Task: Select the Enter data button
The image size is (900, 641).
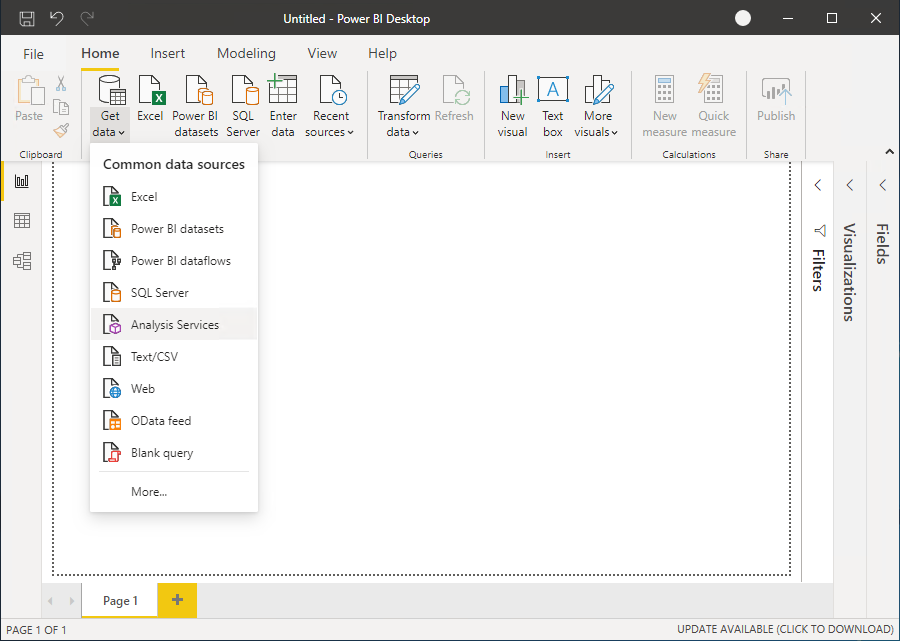Action: pyautogui.click(x=283, y=105)
